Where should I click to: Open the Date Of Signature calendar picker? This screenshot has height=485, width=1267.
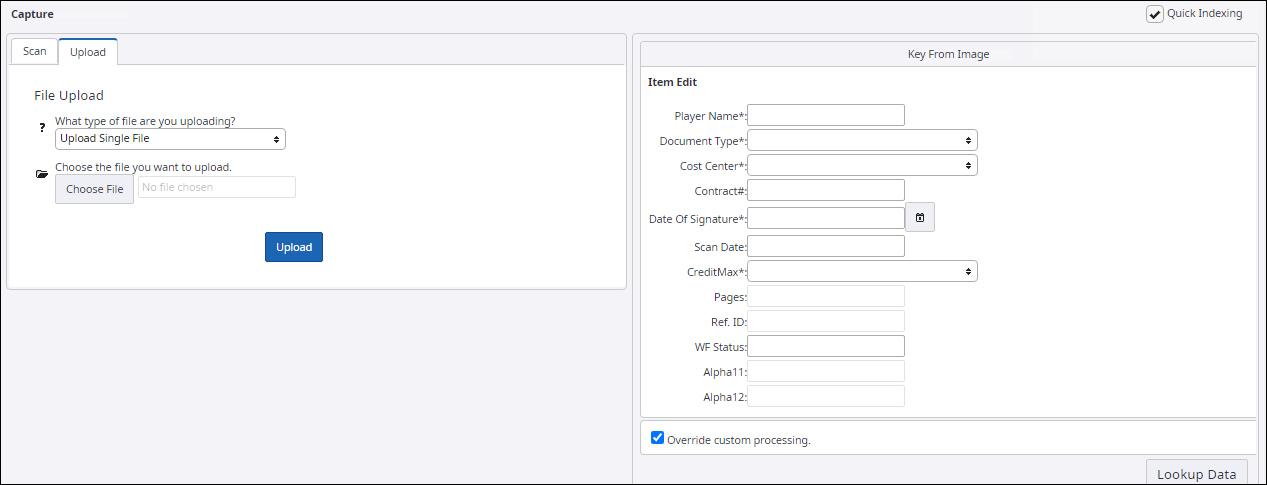click(x=919, y=217)
